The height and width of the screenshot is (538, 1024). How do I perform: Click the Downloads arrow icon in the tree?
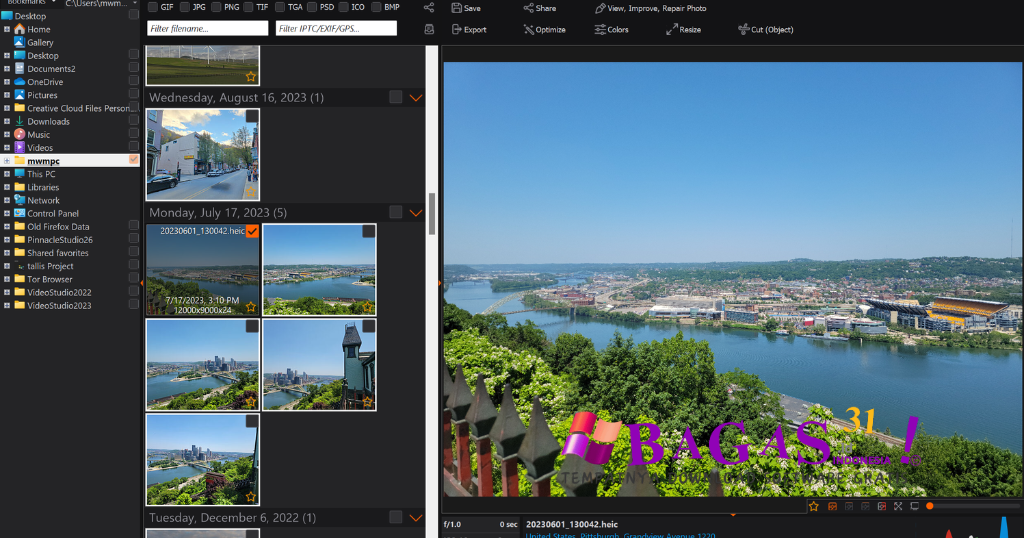point(20,121)
